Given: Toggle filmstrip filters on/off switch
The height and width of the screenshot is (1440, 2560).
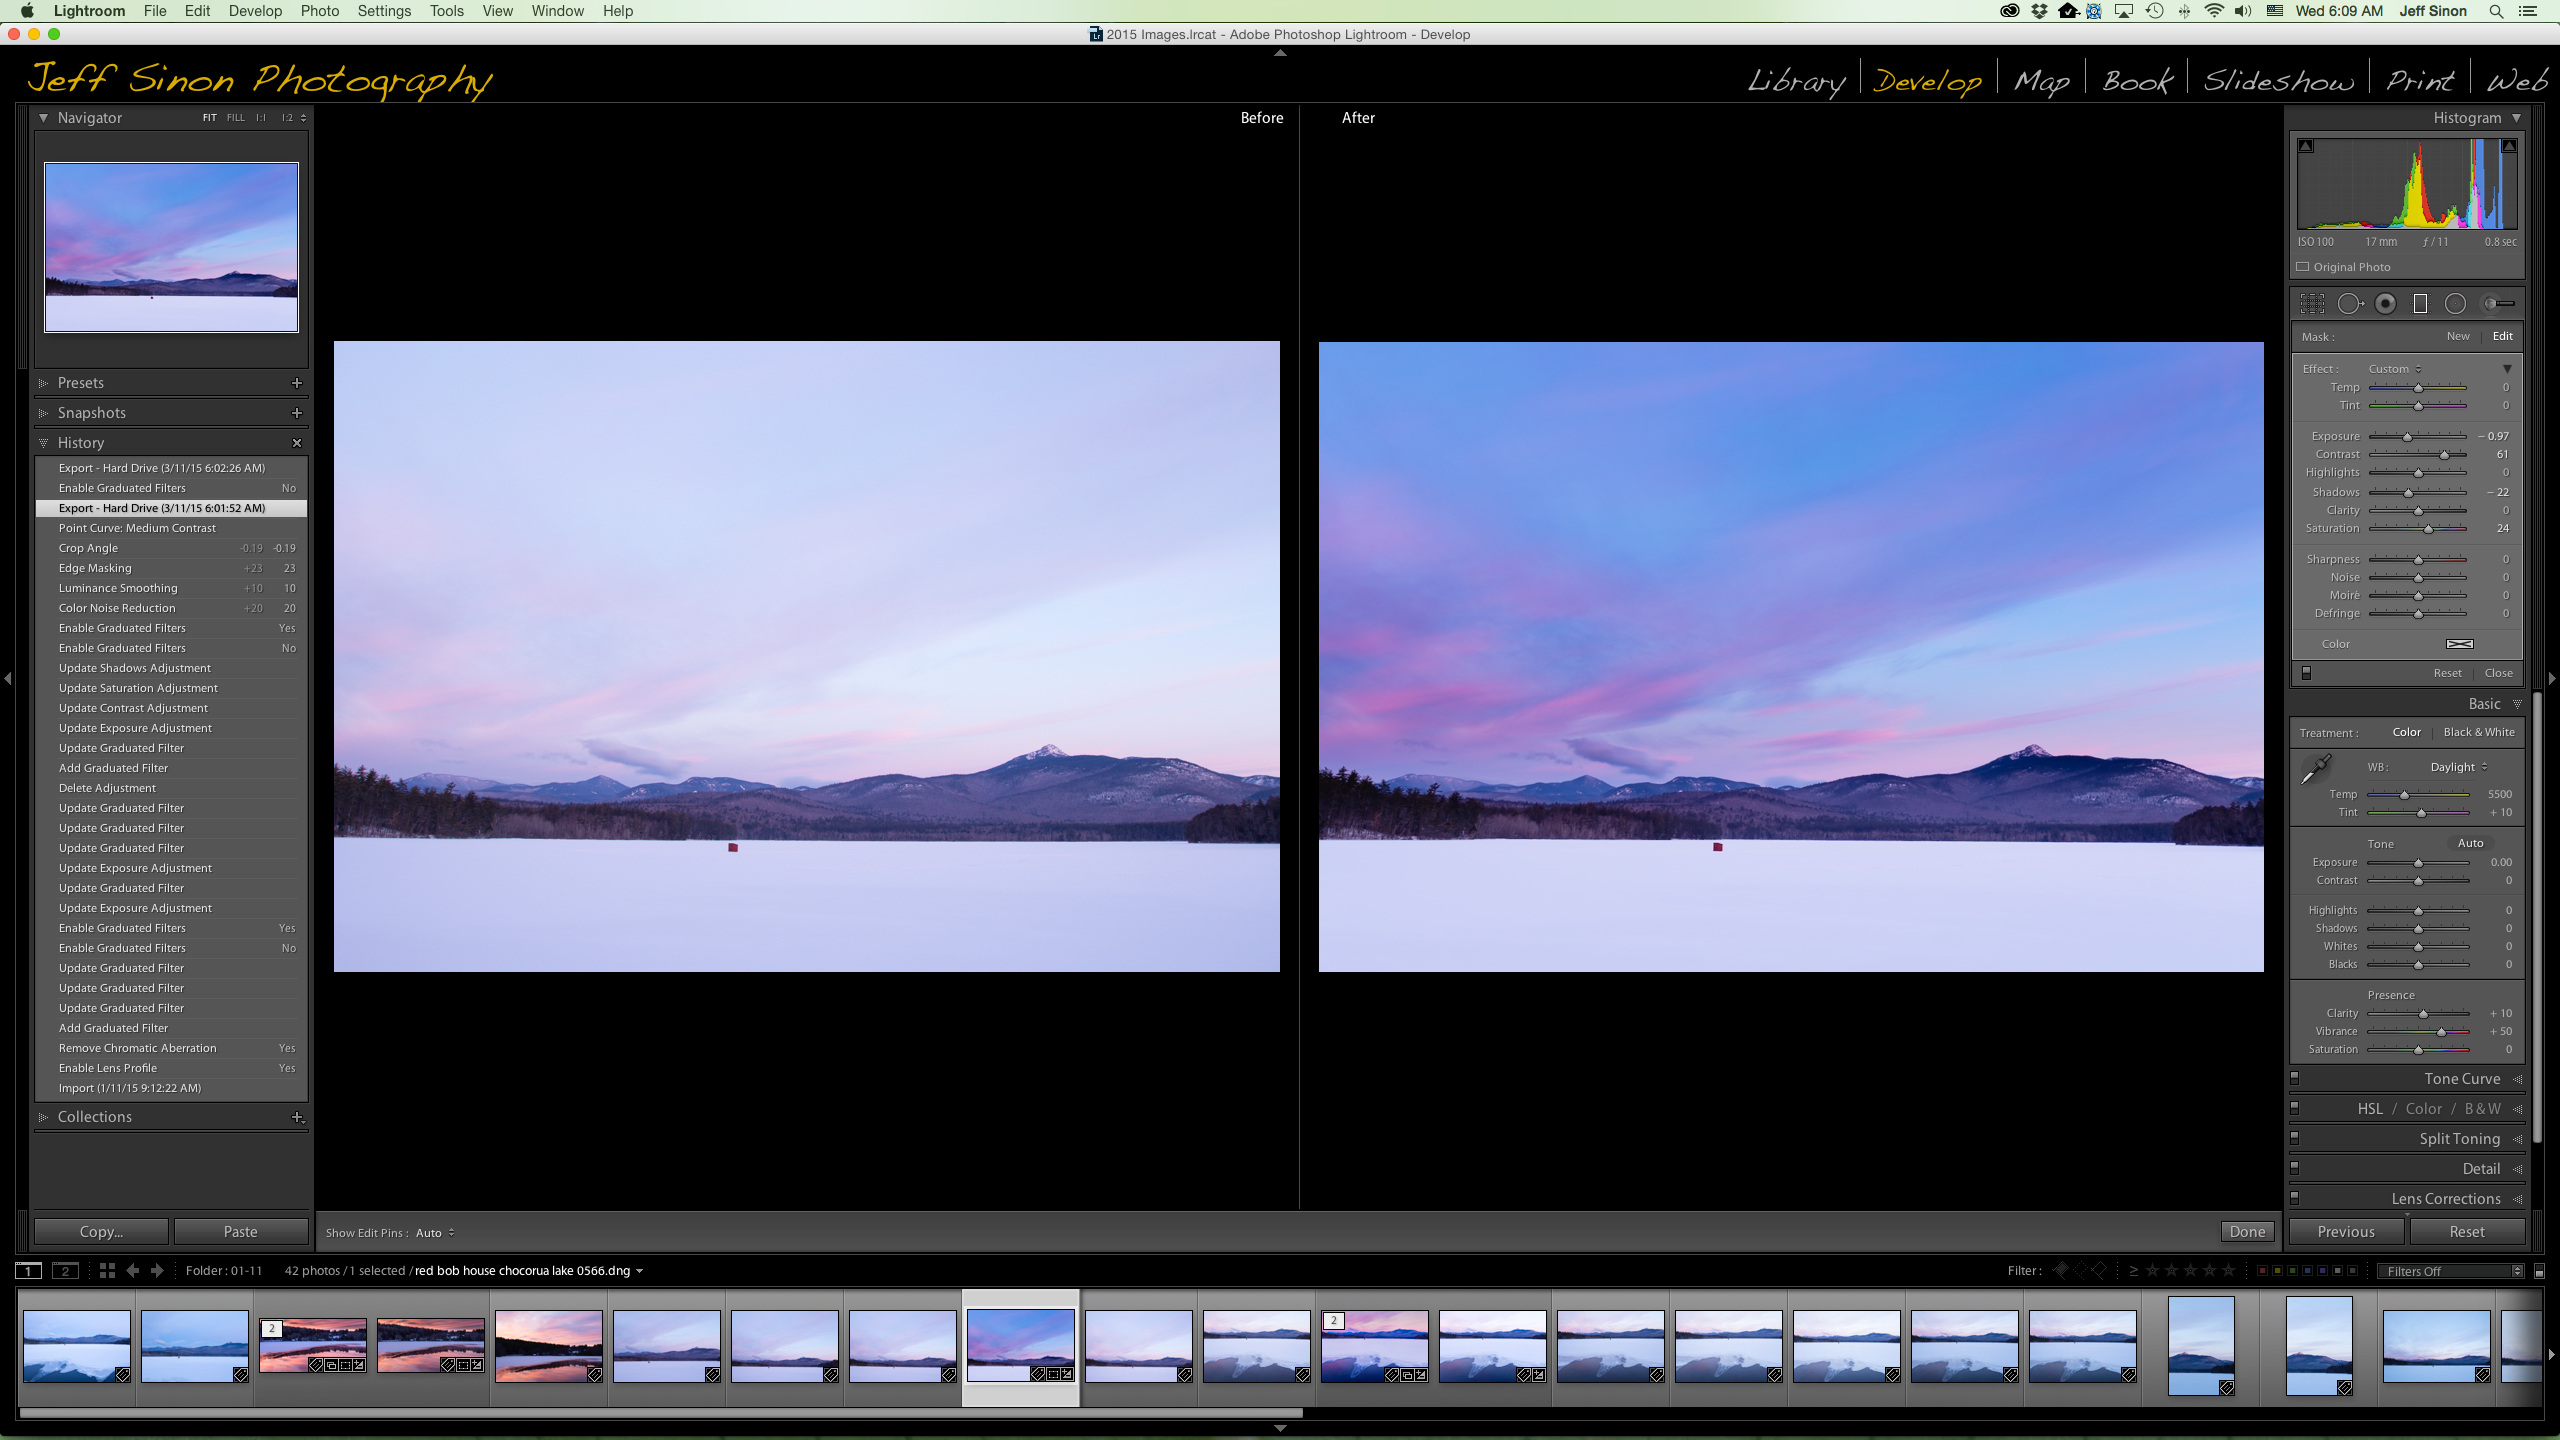Looking at the screenshot, I should coord(2539,1272).
